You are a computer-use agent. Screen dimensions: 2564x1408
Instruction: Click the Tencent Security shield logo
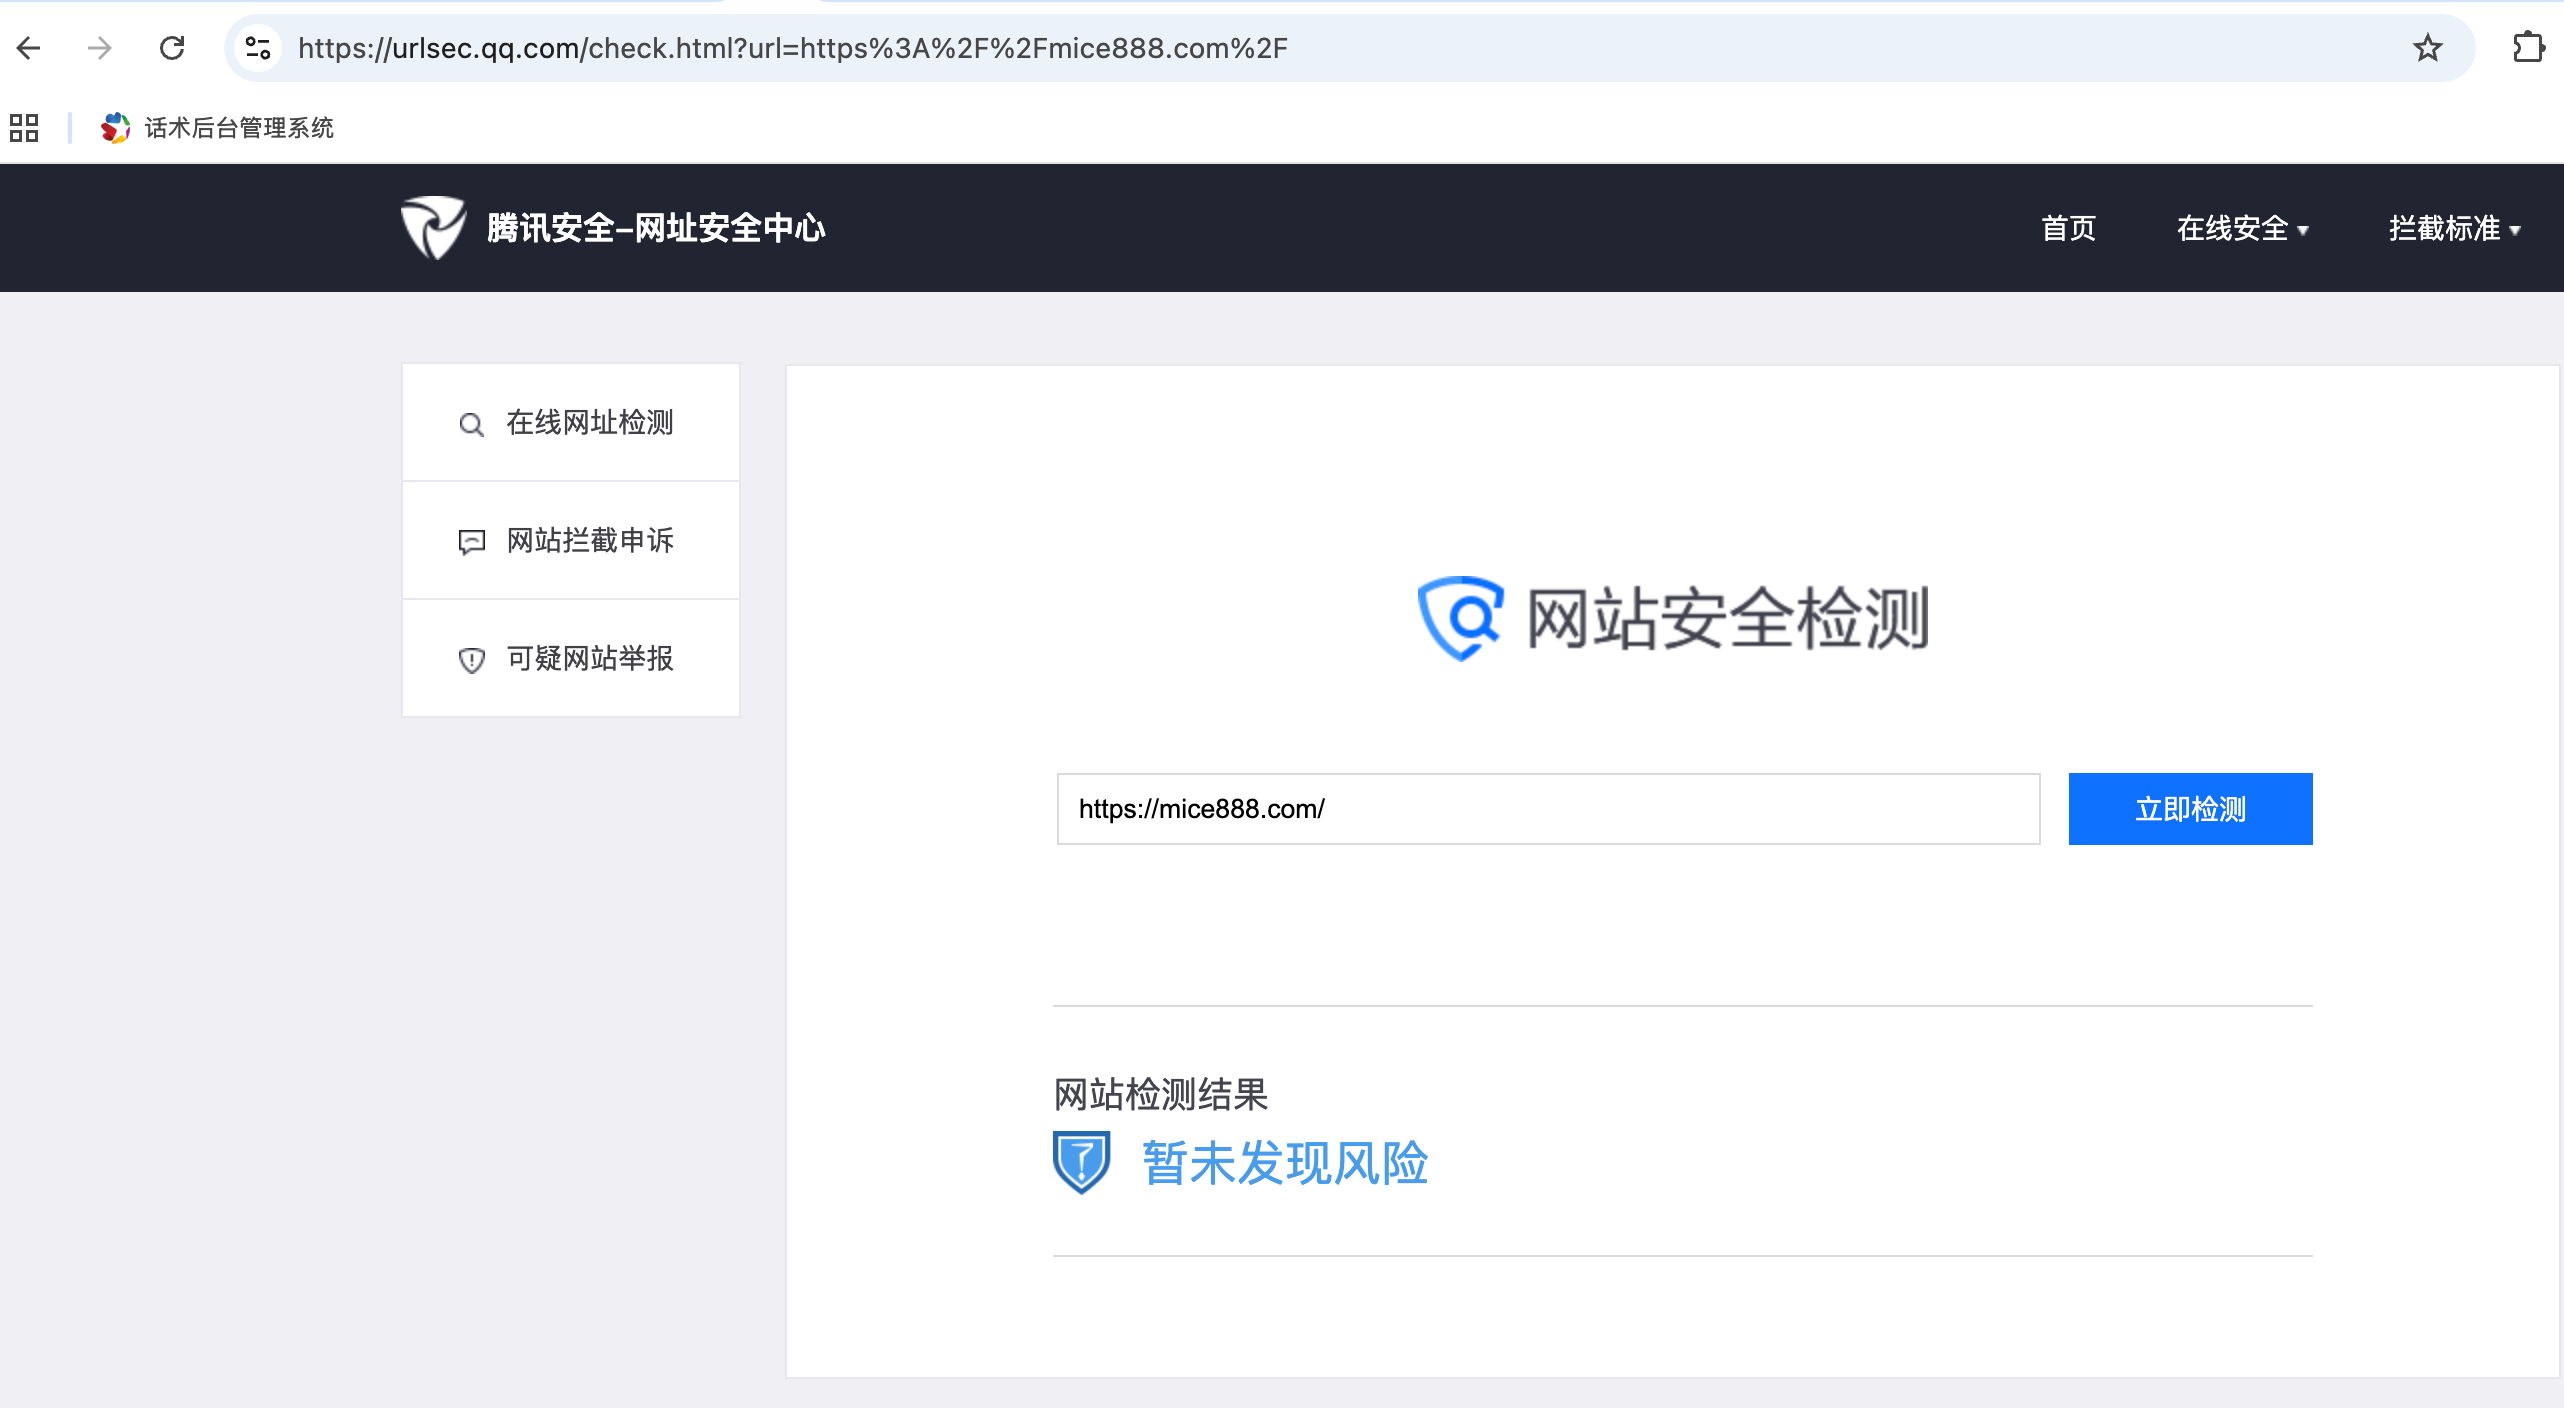(432, 228)
